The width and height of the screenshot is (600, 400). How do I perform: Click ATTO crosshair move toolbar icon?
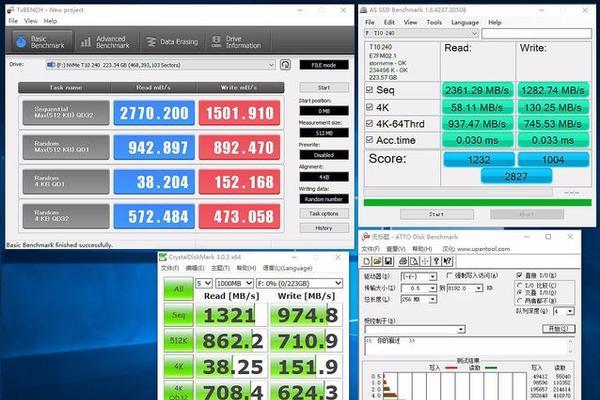[425, 261]
